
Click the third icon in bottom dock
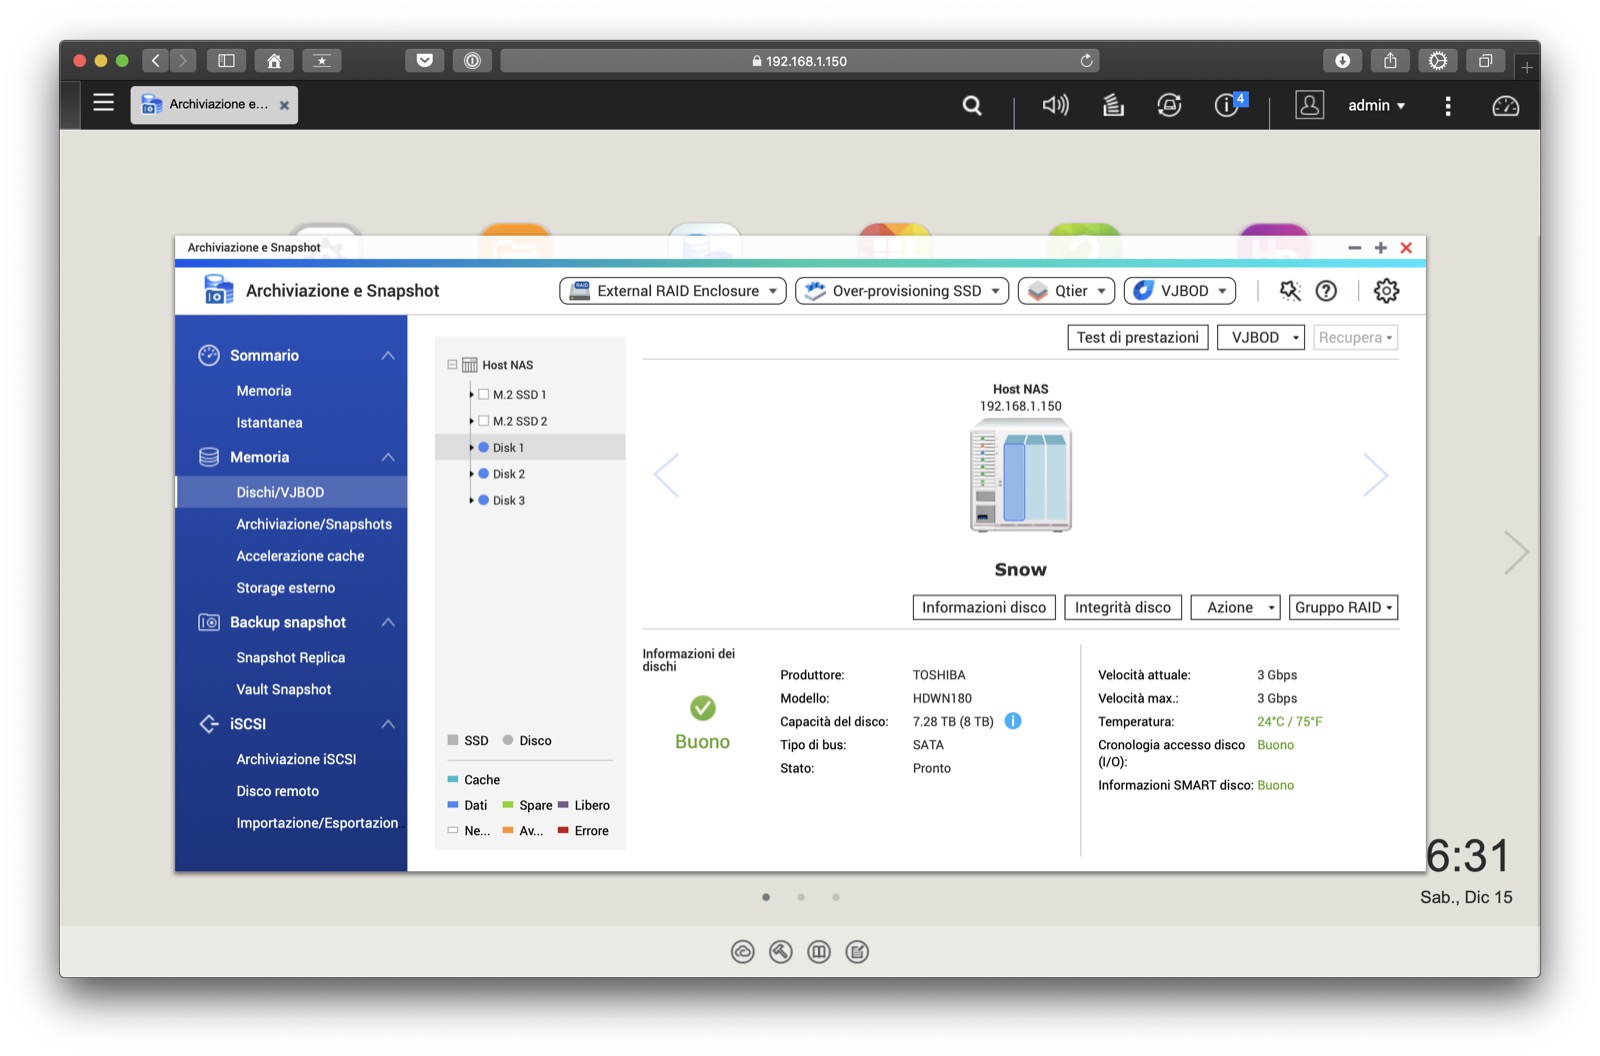coord(819,952)
